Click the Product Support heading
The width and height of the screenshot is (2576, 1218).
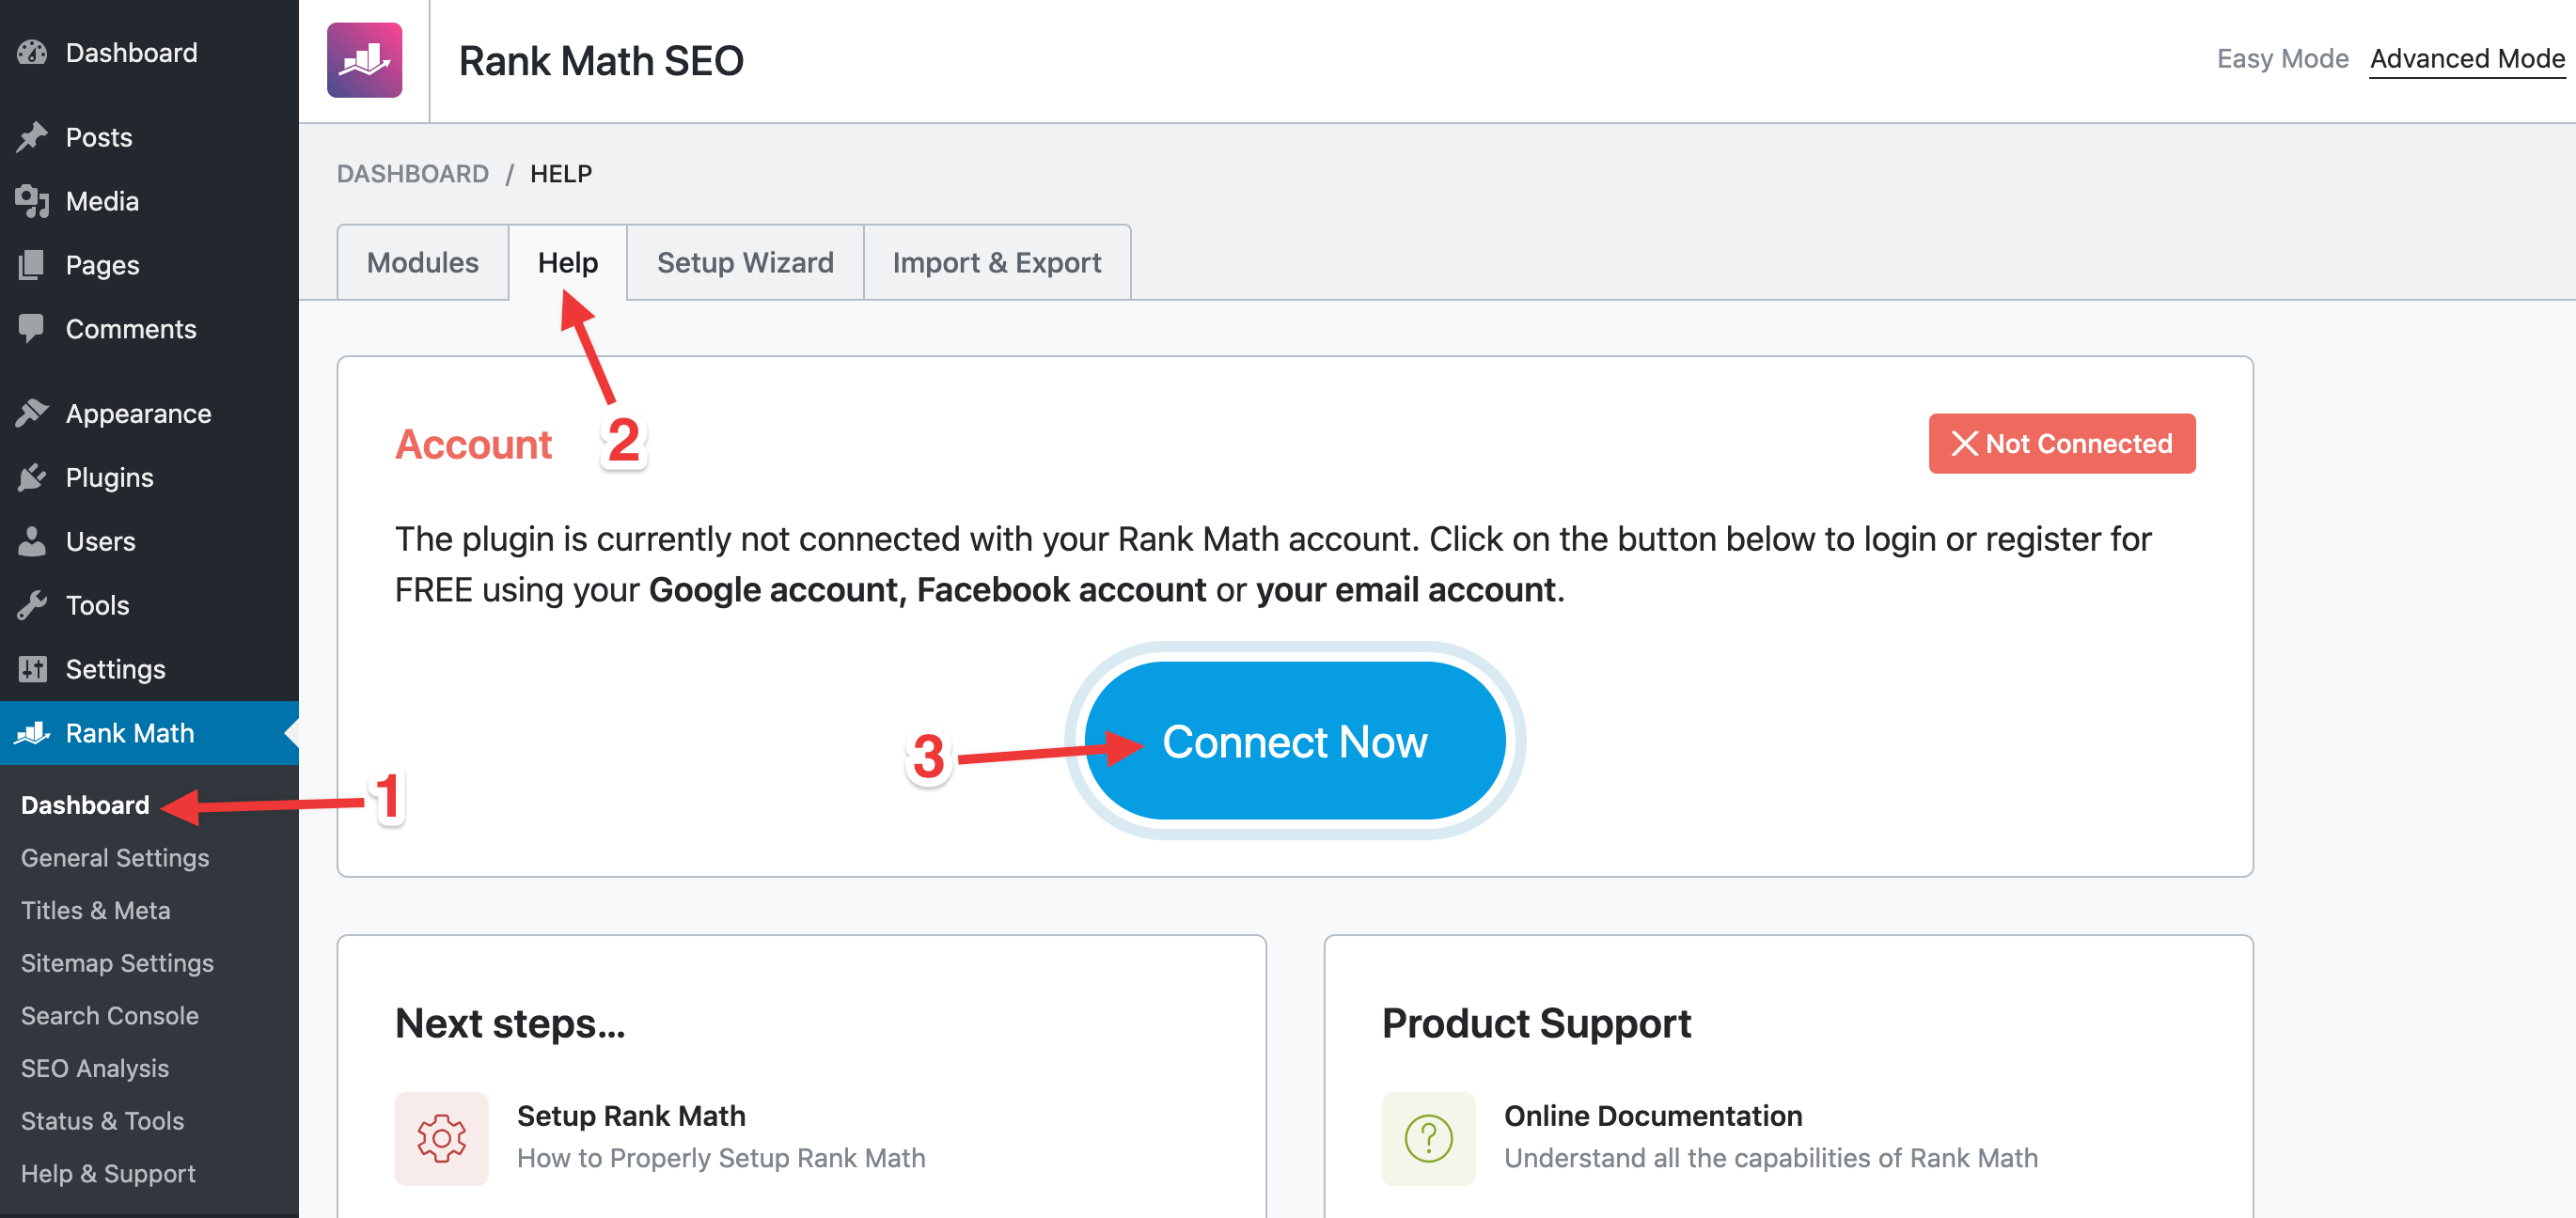1536,1023
